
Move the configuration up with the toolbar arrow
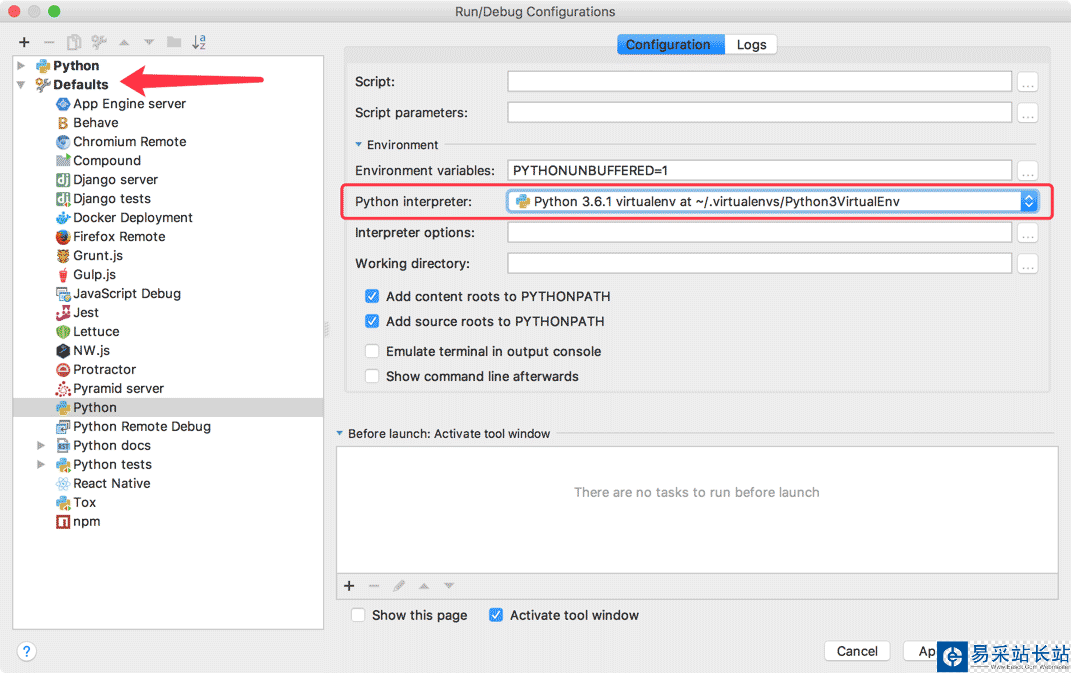coord(124,42)
